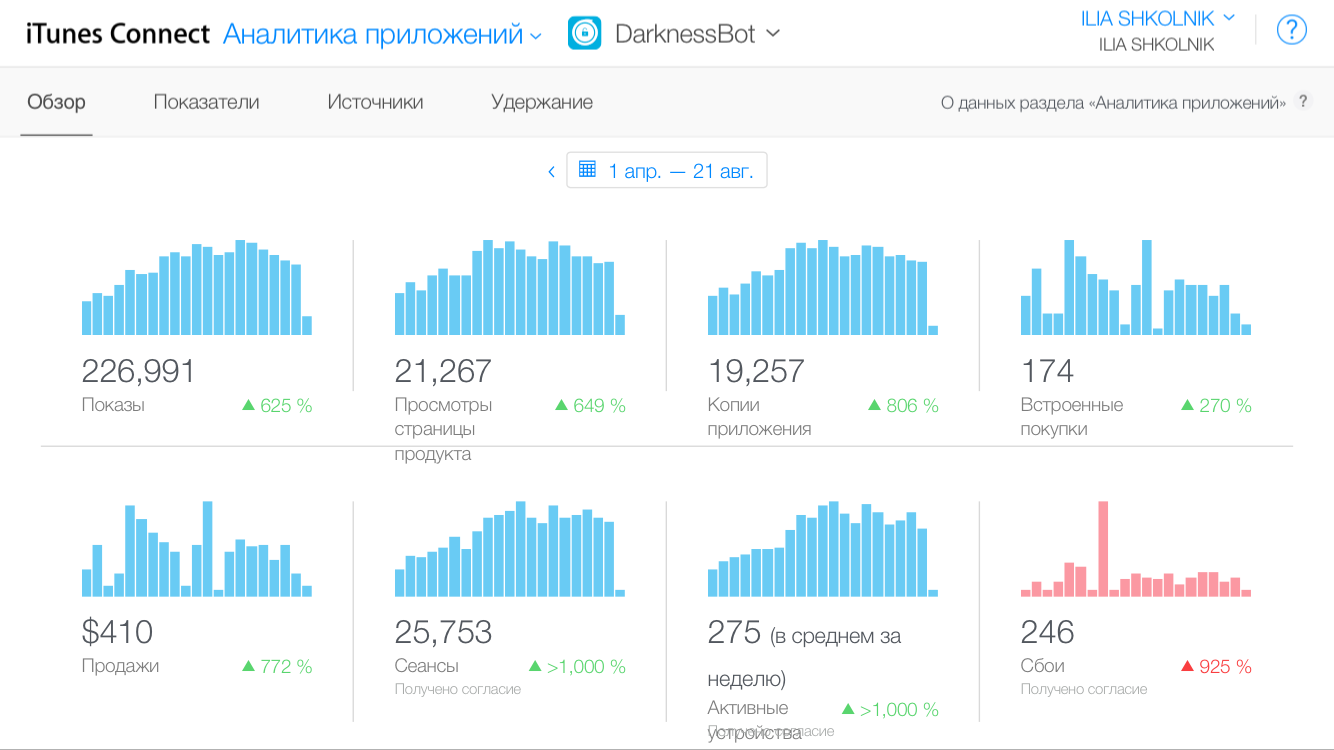This screenshot has height=750, width=1334.
Task: Open the Продажи $410 sales chart
Action: (x=197, y=549)
